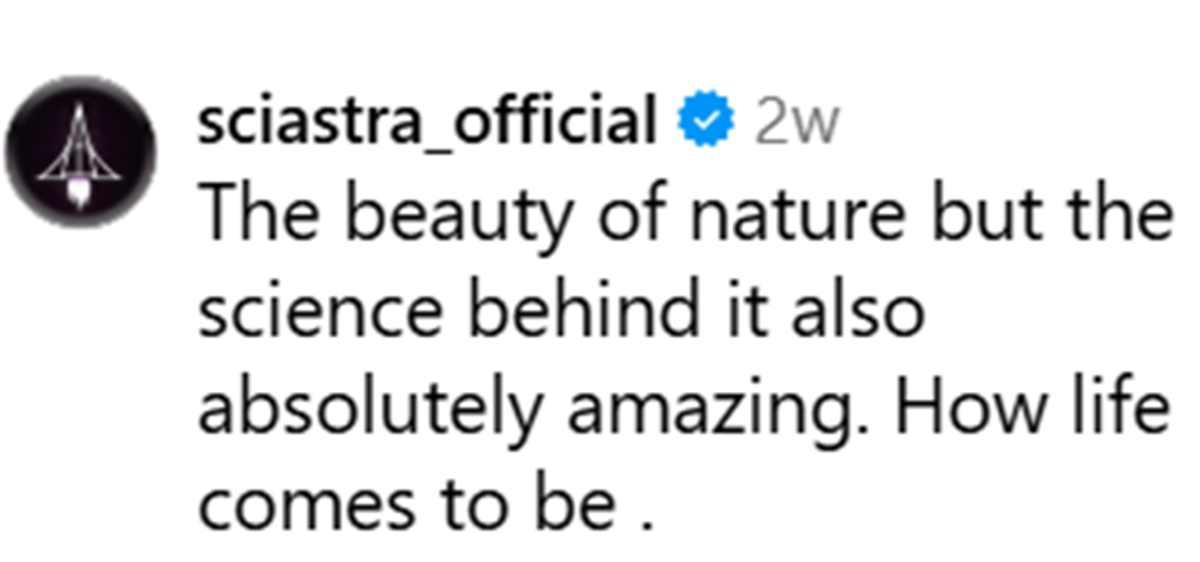Click the rocket logo avatar
The height and width of the screenshot is (562, 1200).
pos(81,152)
